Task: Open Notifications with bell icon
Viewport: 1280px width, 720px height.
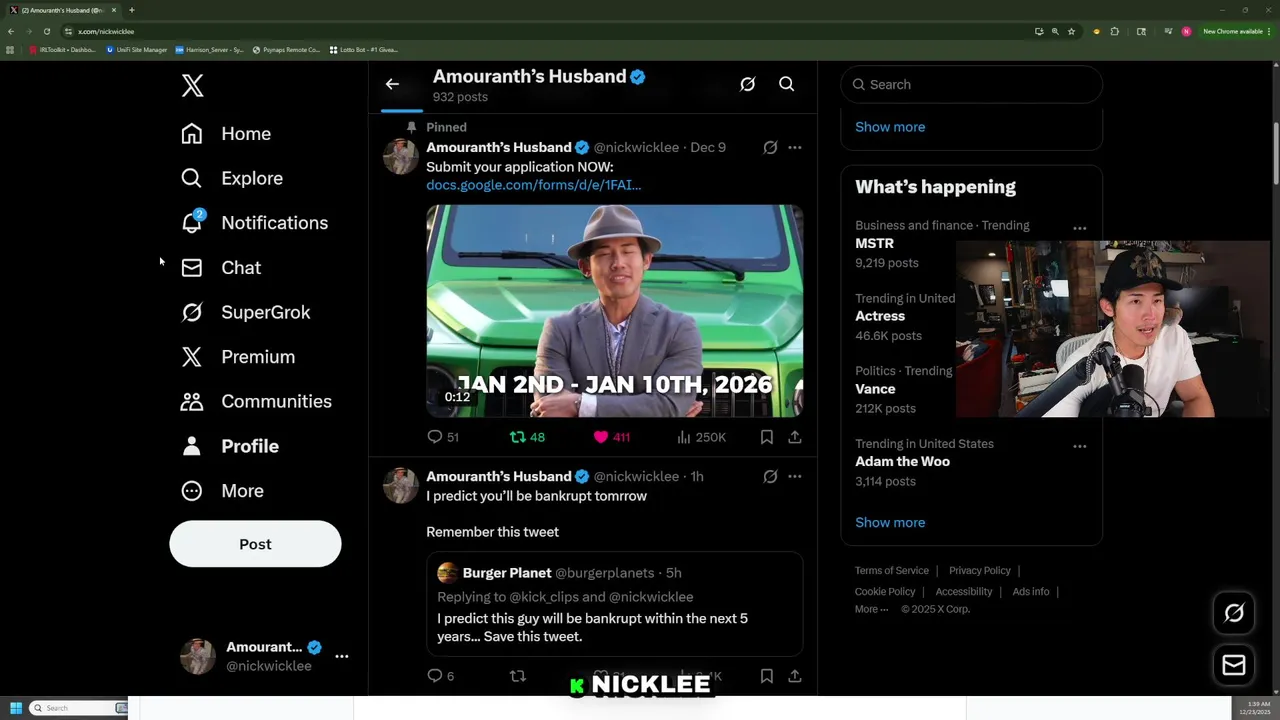Action: [254, 223]
